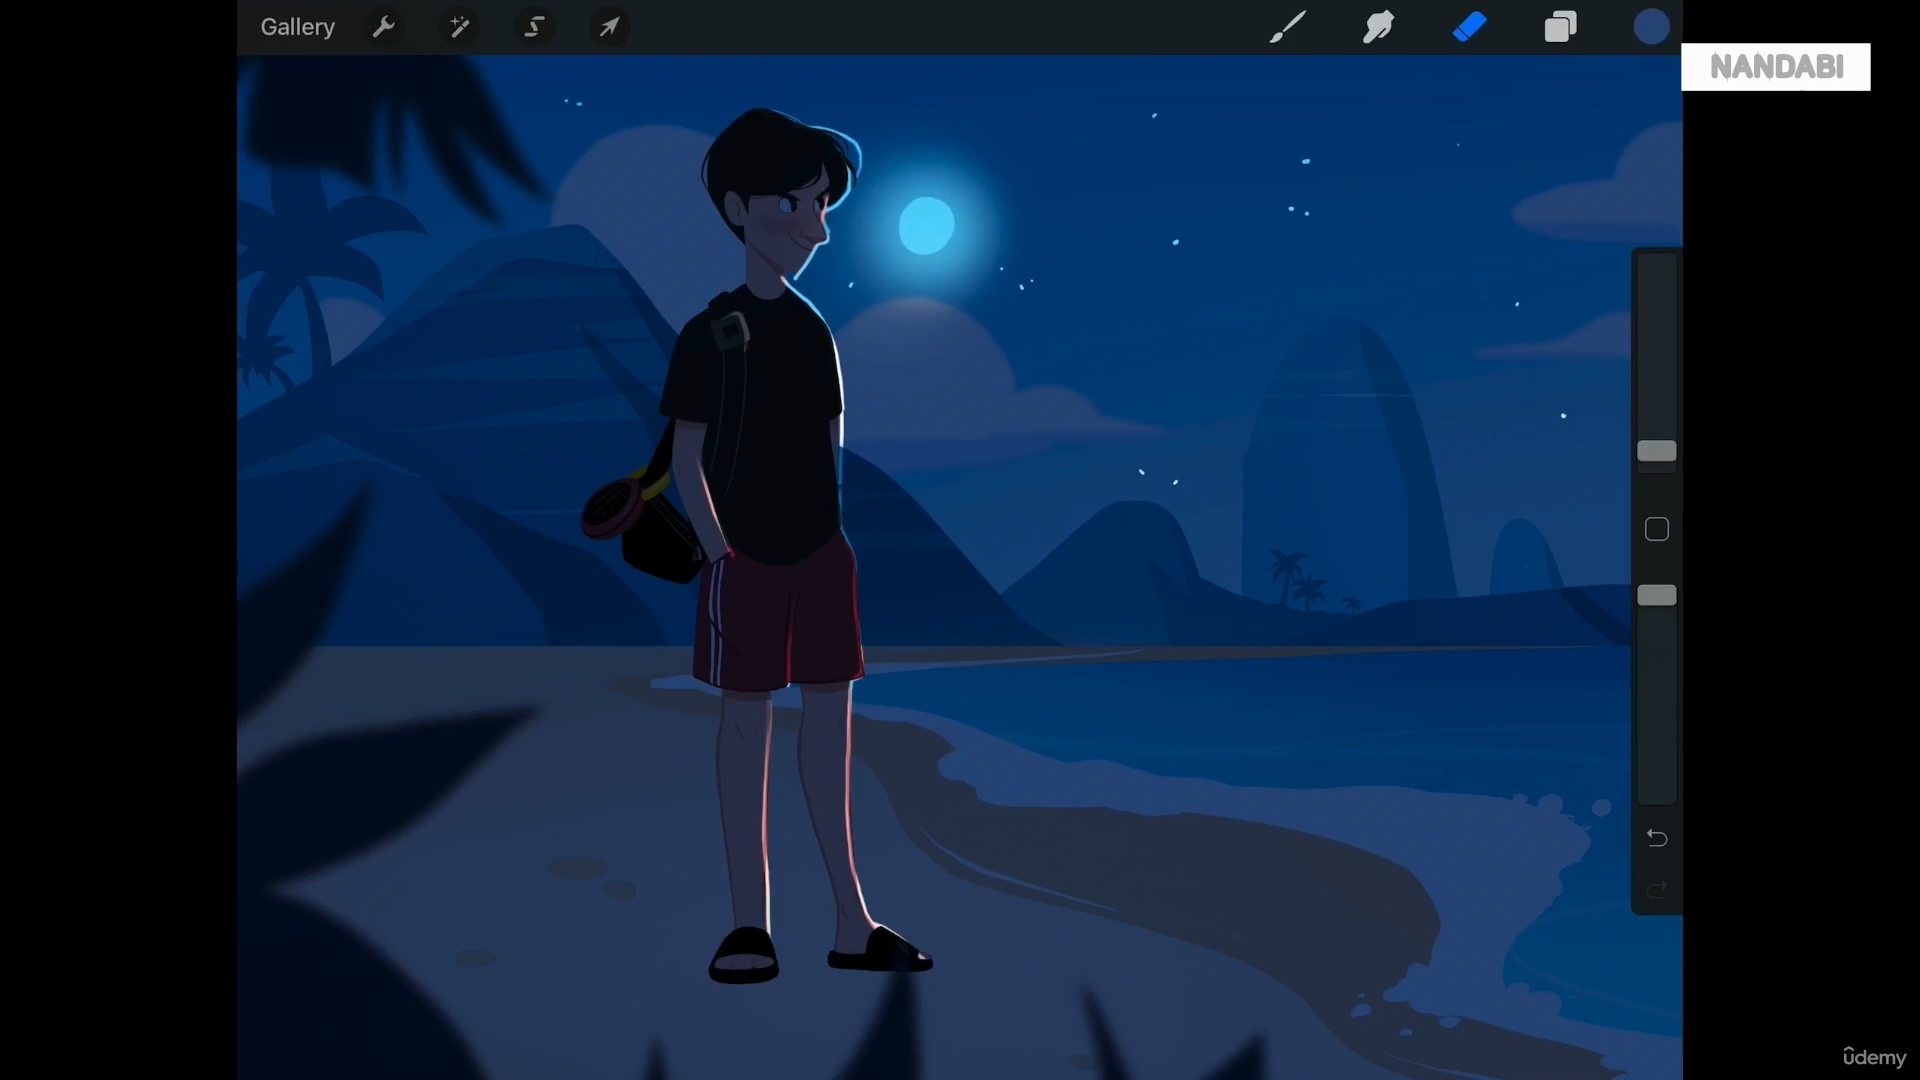
Task: Activate the Selection S-shaped tool
Action: tap(535, 27)
